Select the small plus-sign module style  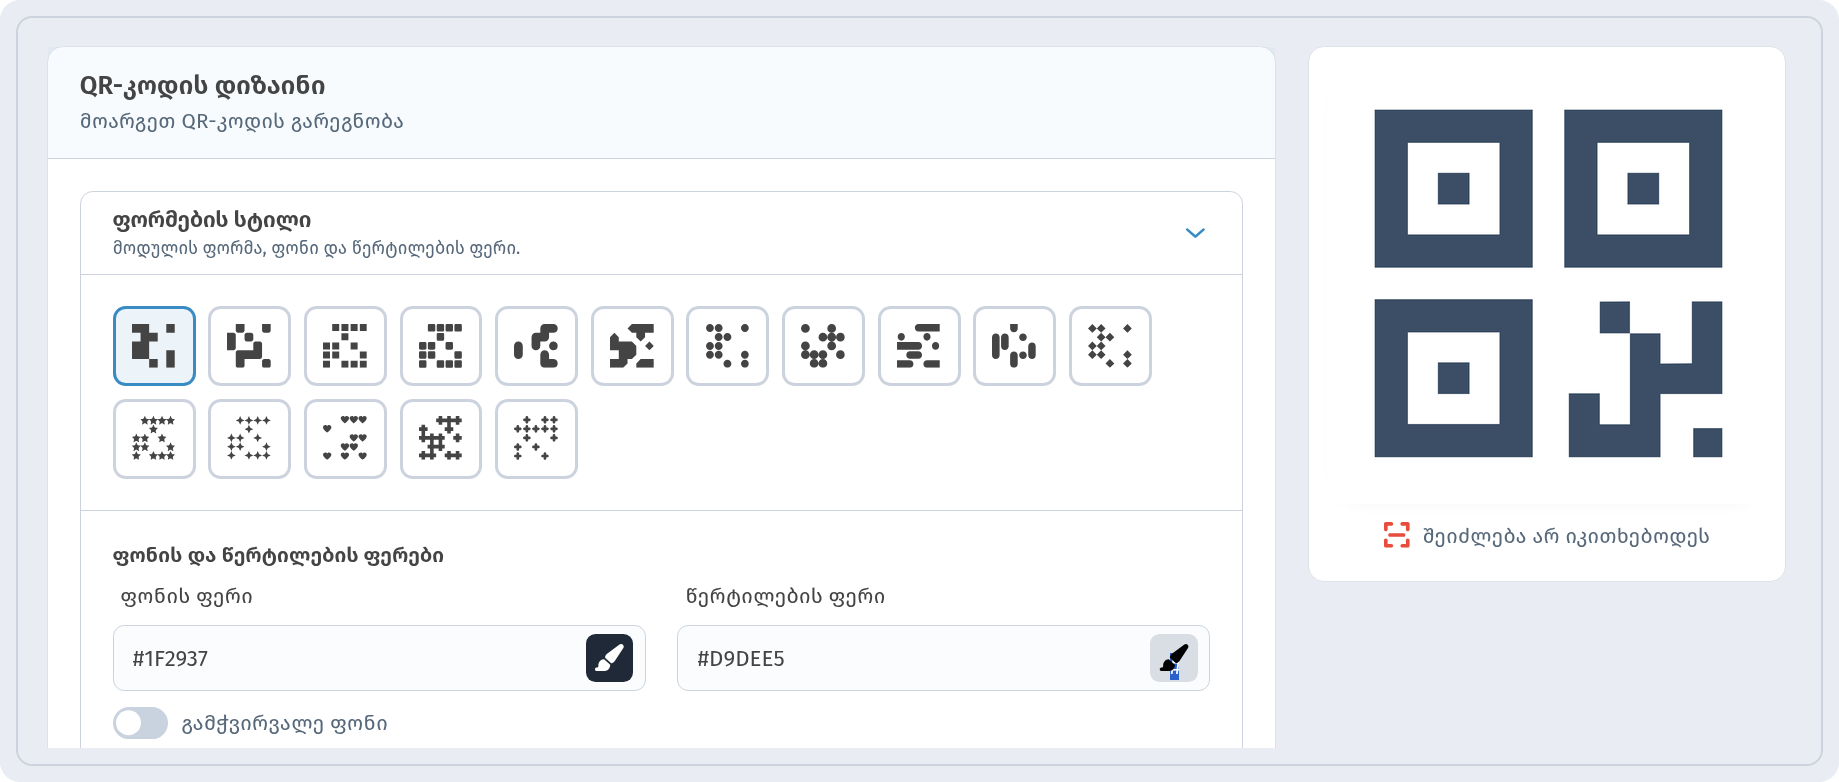536,439
